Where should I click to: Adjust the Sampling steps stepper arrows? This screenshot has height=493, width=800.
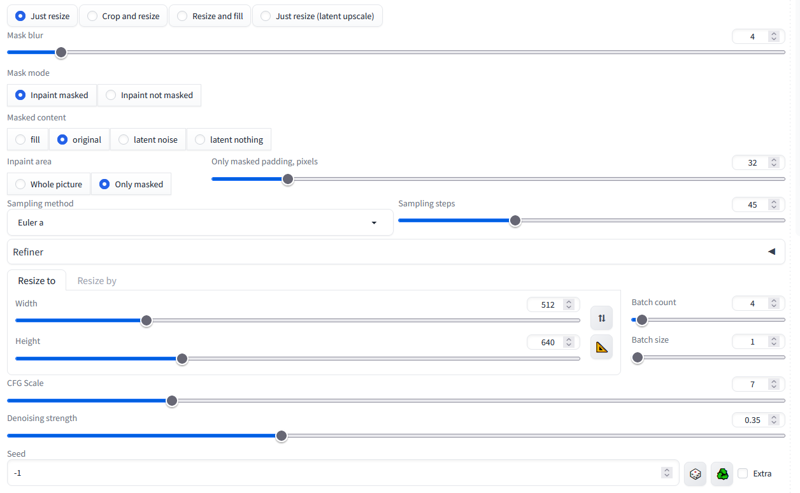coord(774,205)
